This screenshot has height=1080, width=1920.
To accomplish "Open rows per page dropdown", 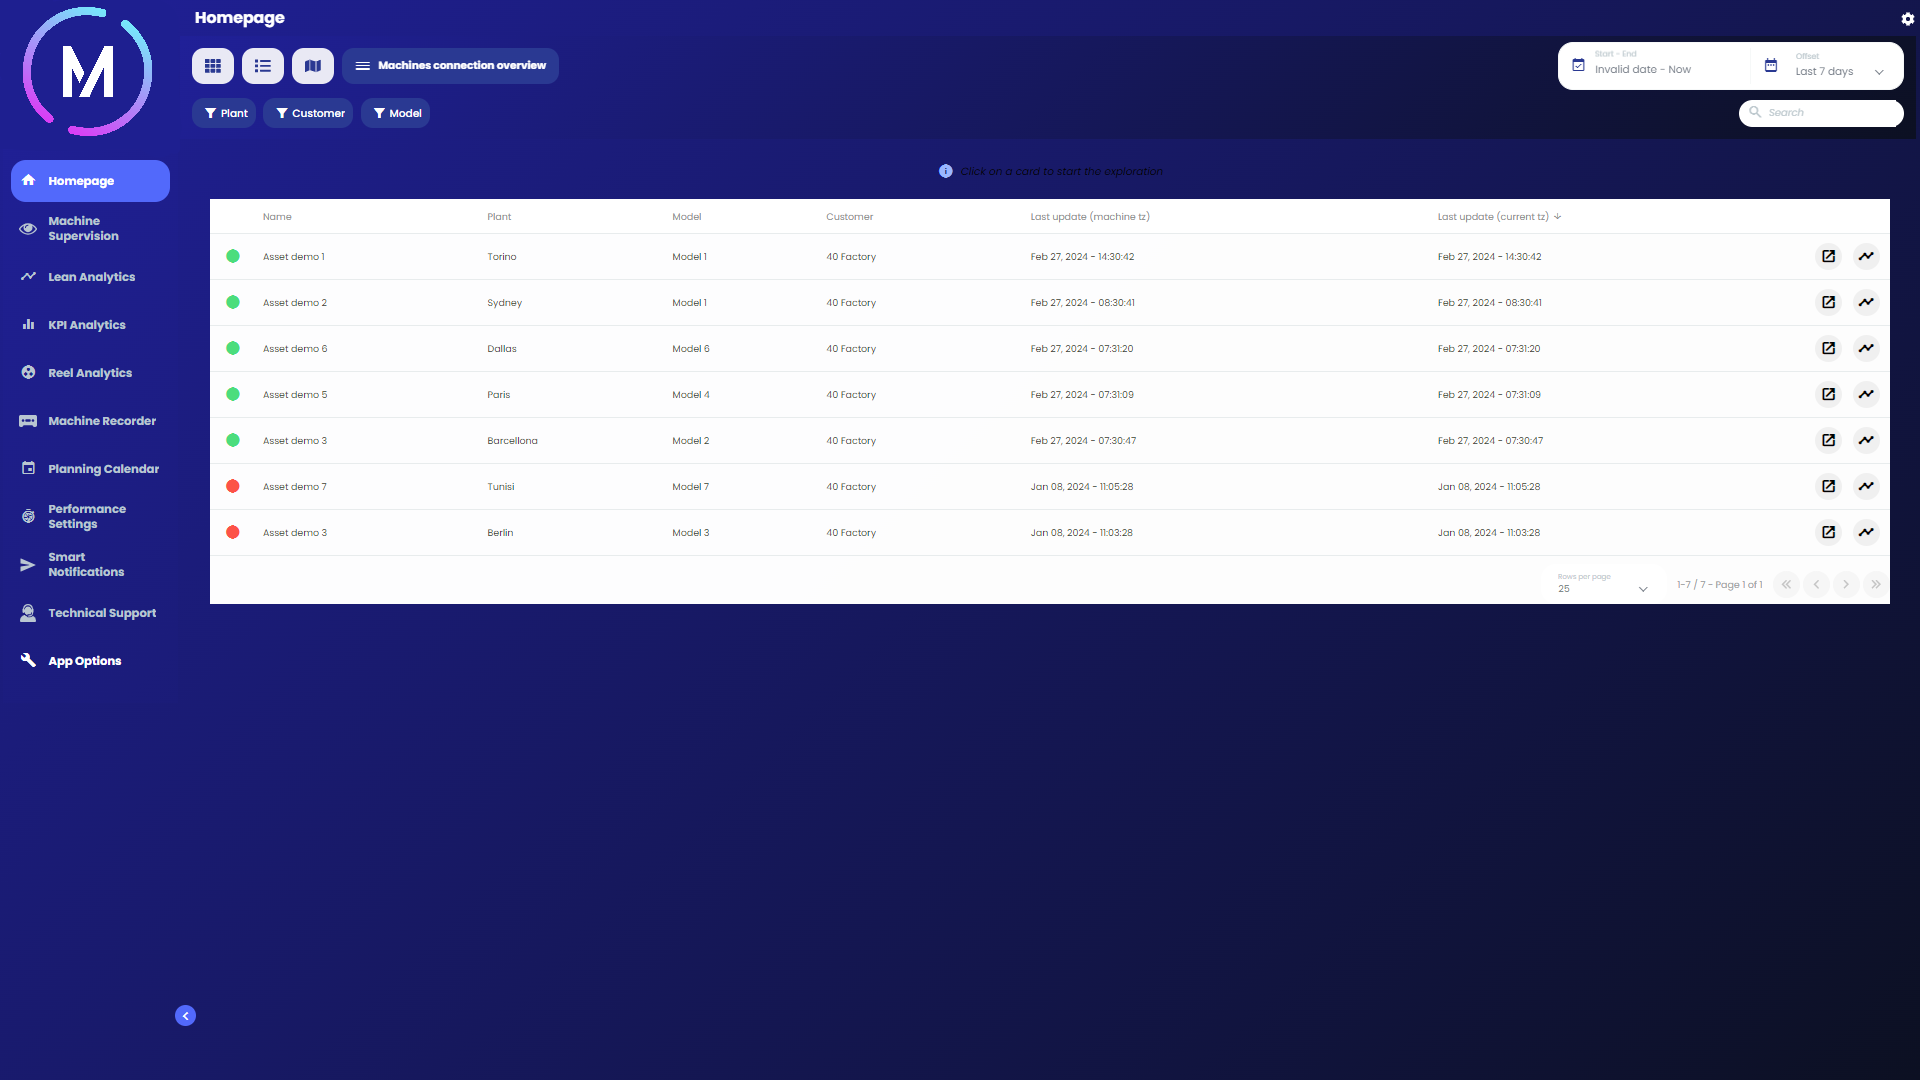I will 1602,587.
